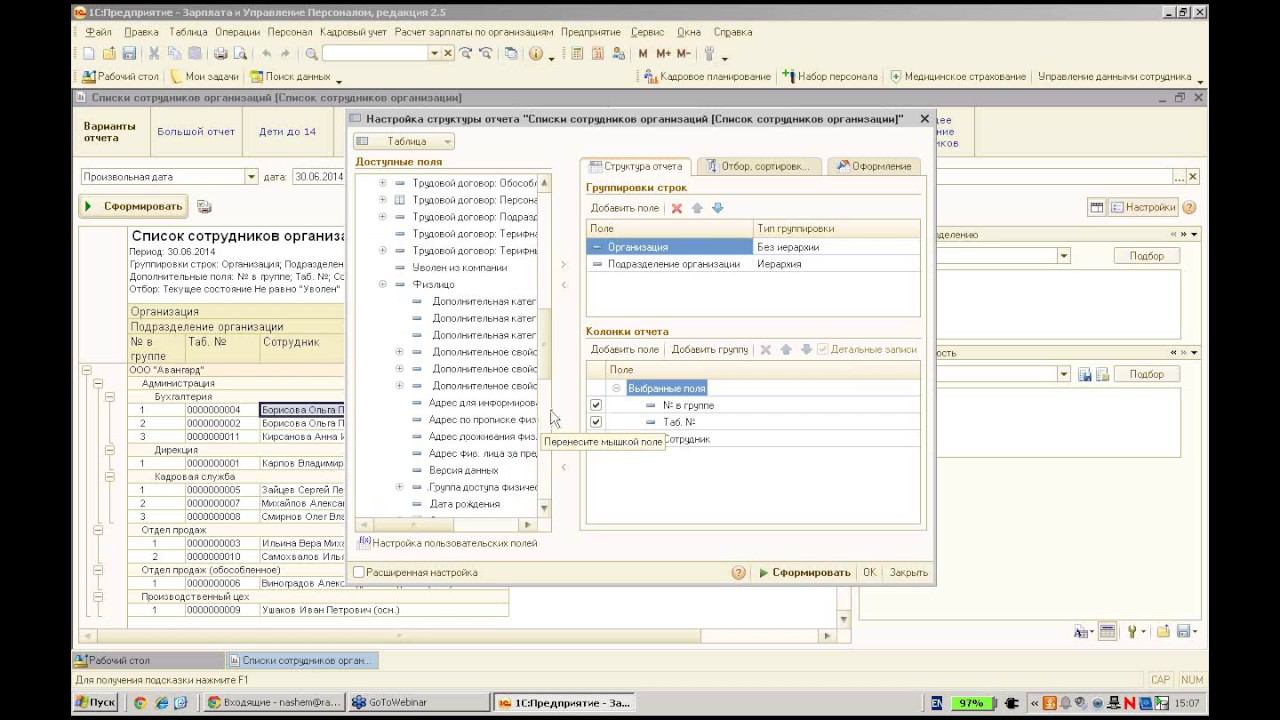Image resolution: width=1280 pixels, height=720 pixels.
Task: Click the help question mark icon in dialog
Action: [x=738, y=573]
